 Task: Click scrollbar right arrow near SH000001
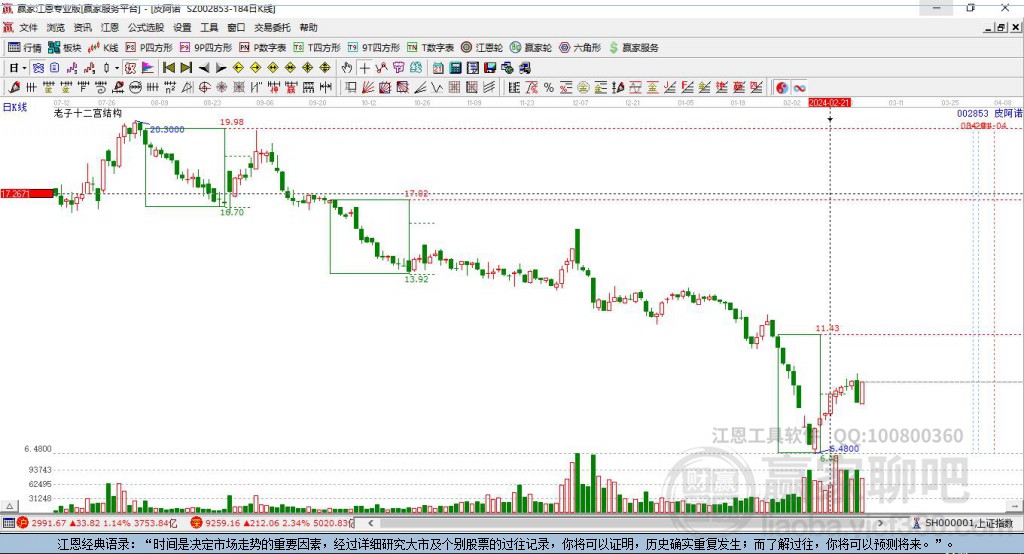[881, 523]
